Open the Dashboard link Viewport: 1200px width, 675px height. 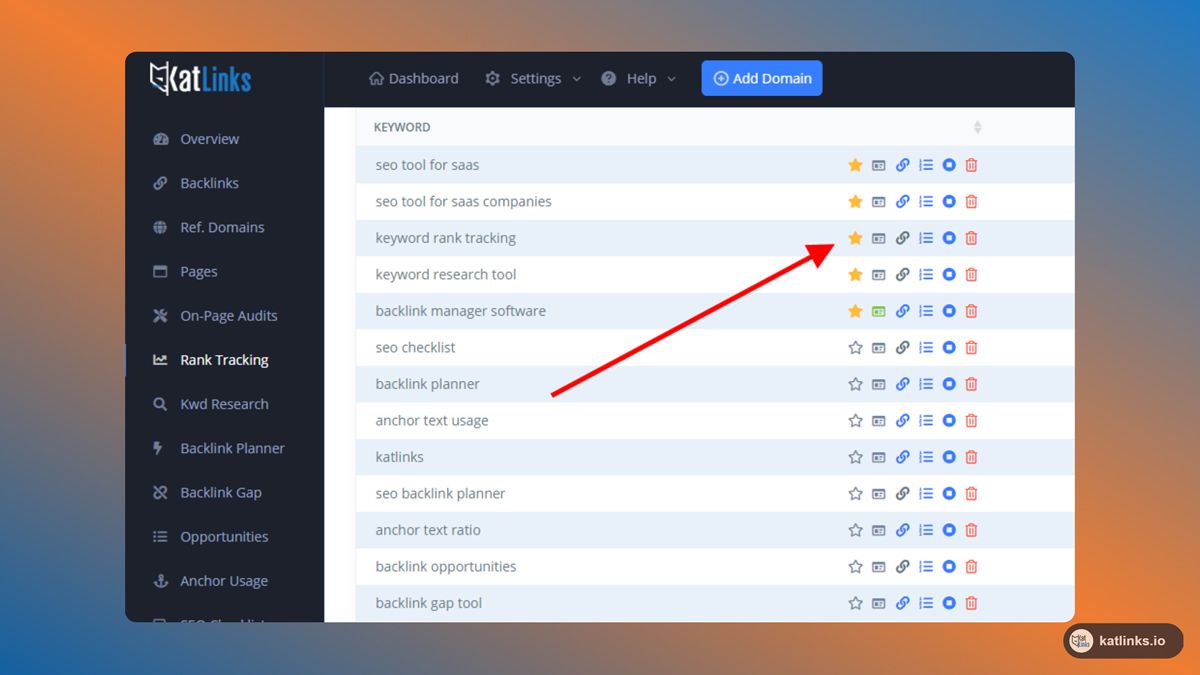[x=414, y=78]
